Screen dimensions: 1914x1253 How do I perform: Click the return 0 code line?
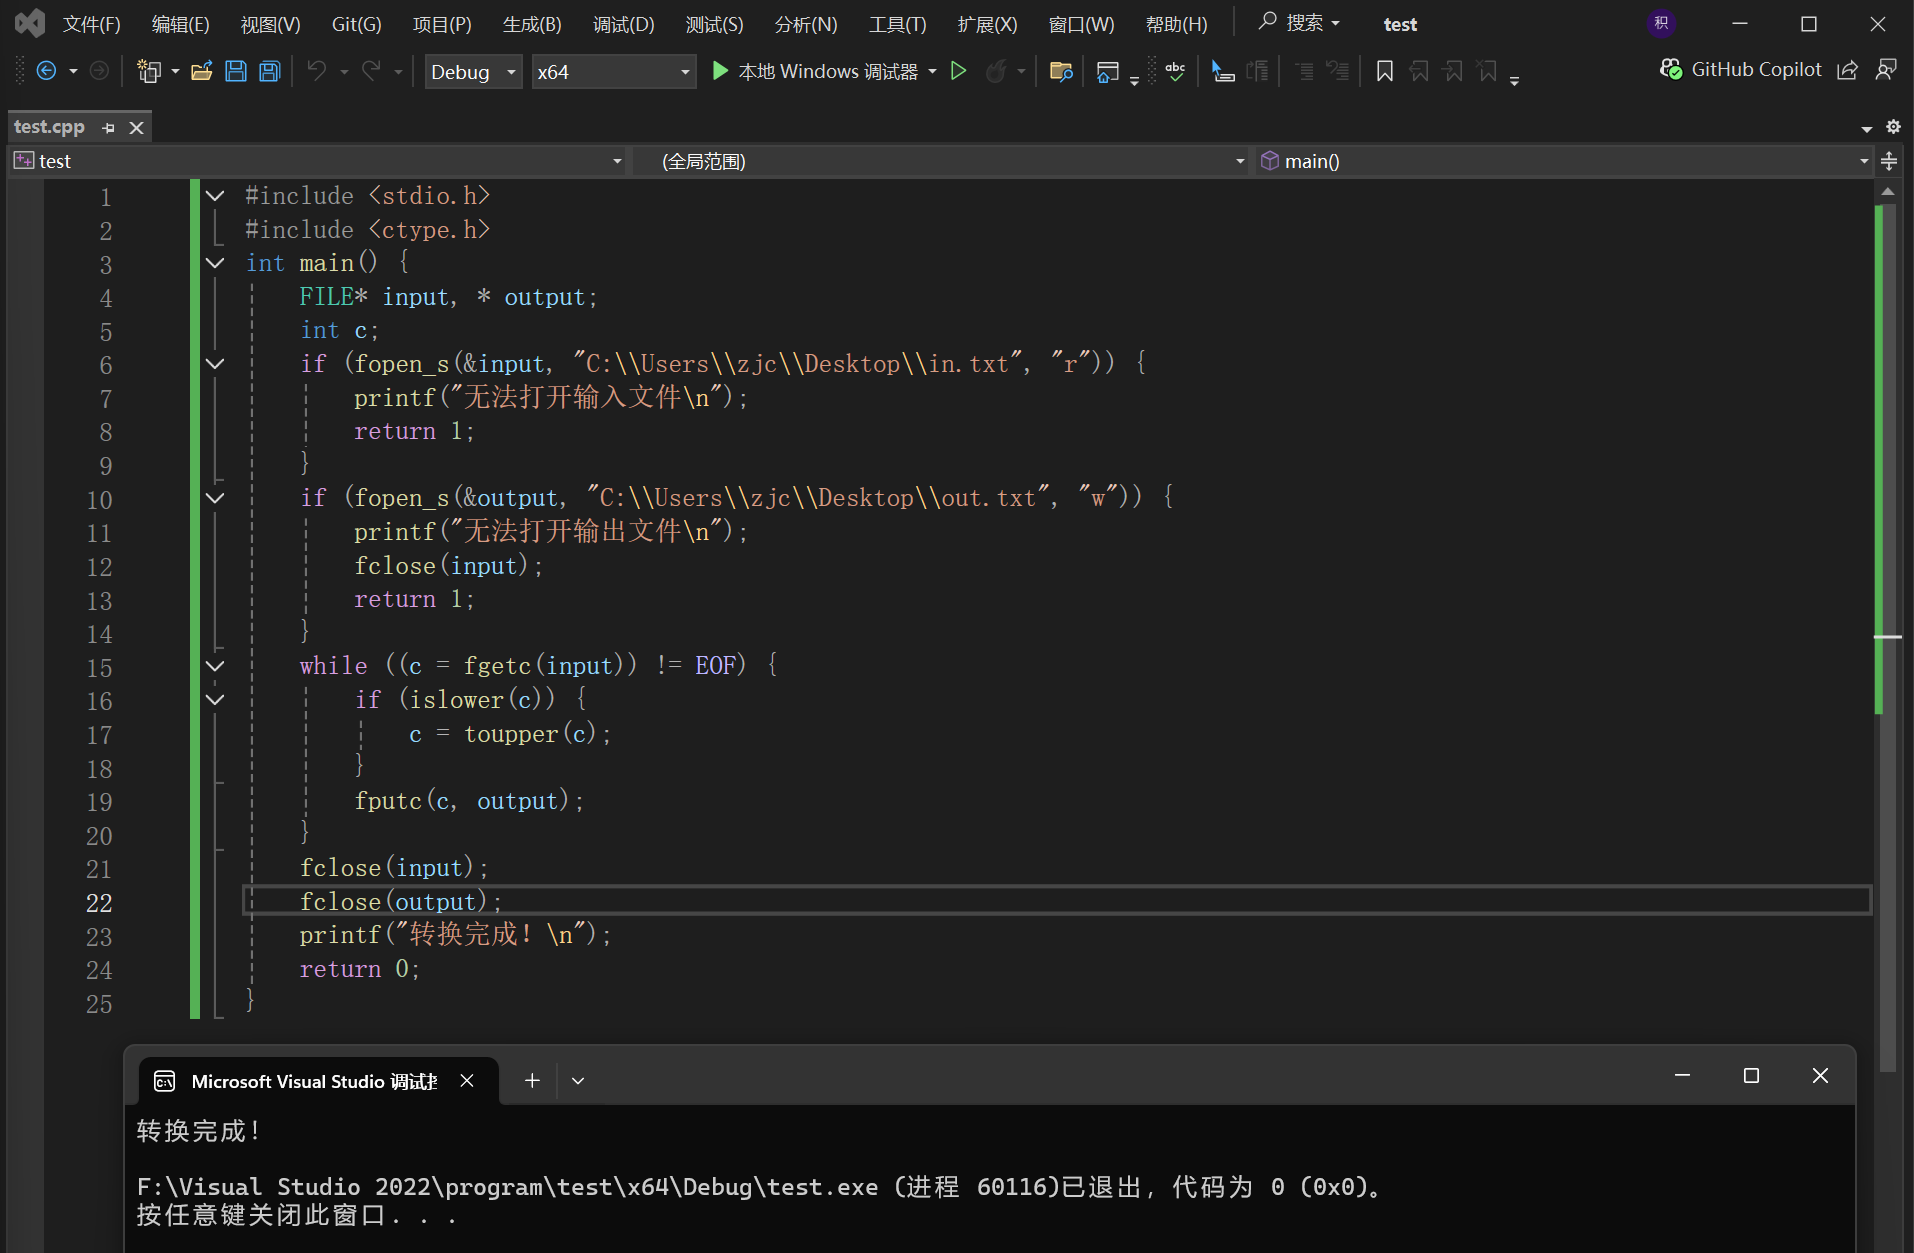click(x=359, y=969)
